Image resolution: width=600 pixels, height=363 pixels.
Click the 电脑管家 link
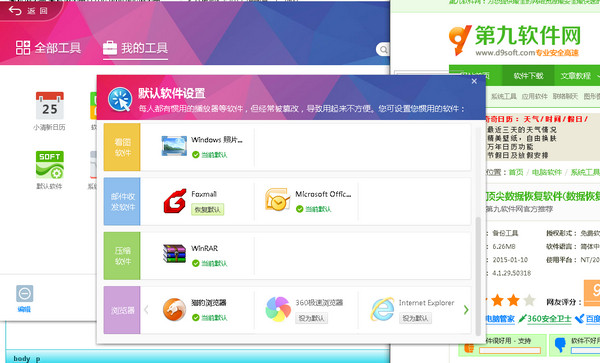click(x=500, y=319)
